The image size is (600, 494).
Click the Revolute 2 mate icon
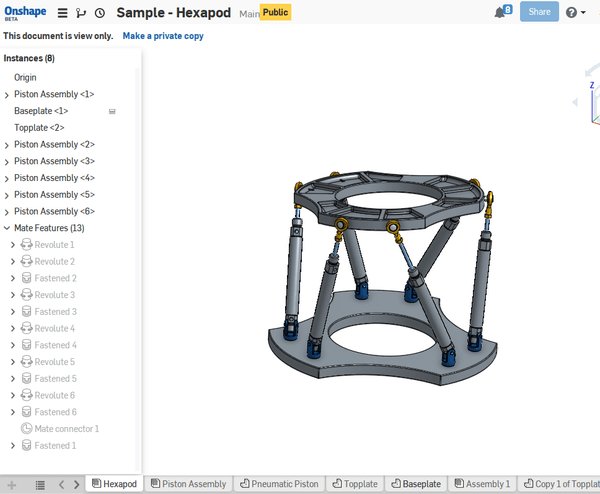point(26,261)
